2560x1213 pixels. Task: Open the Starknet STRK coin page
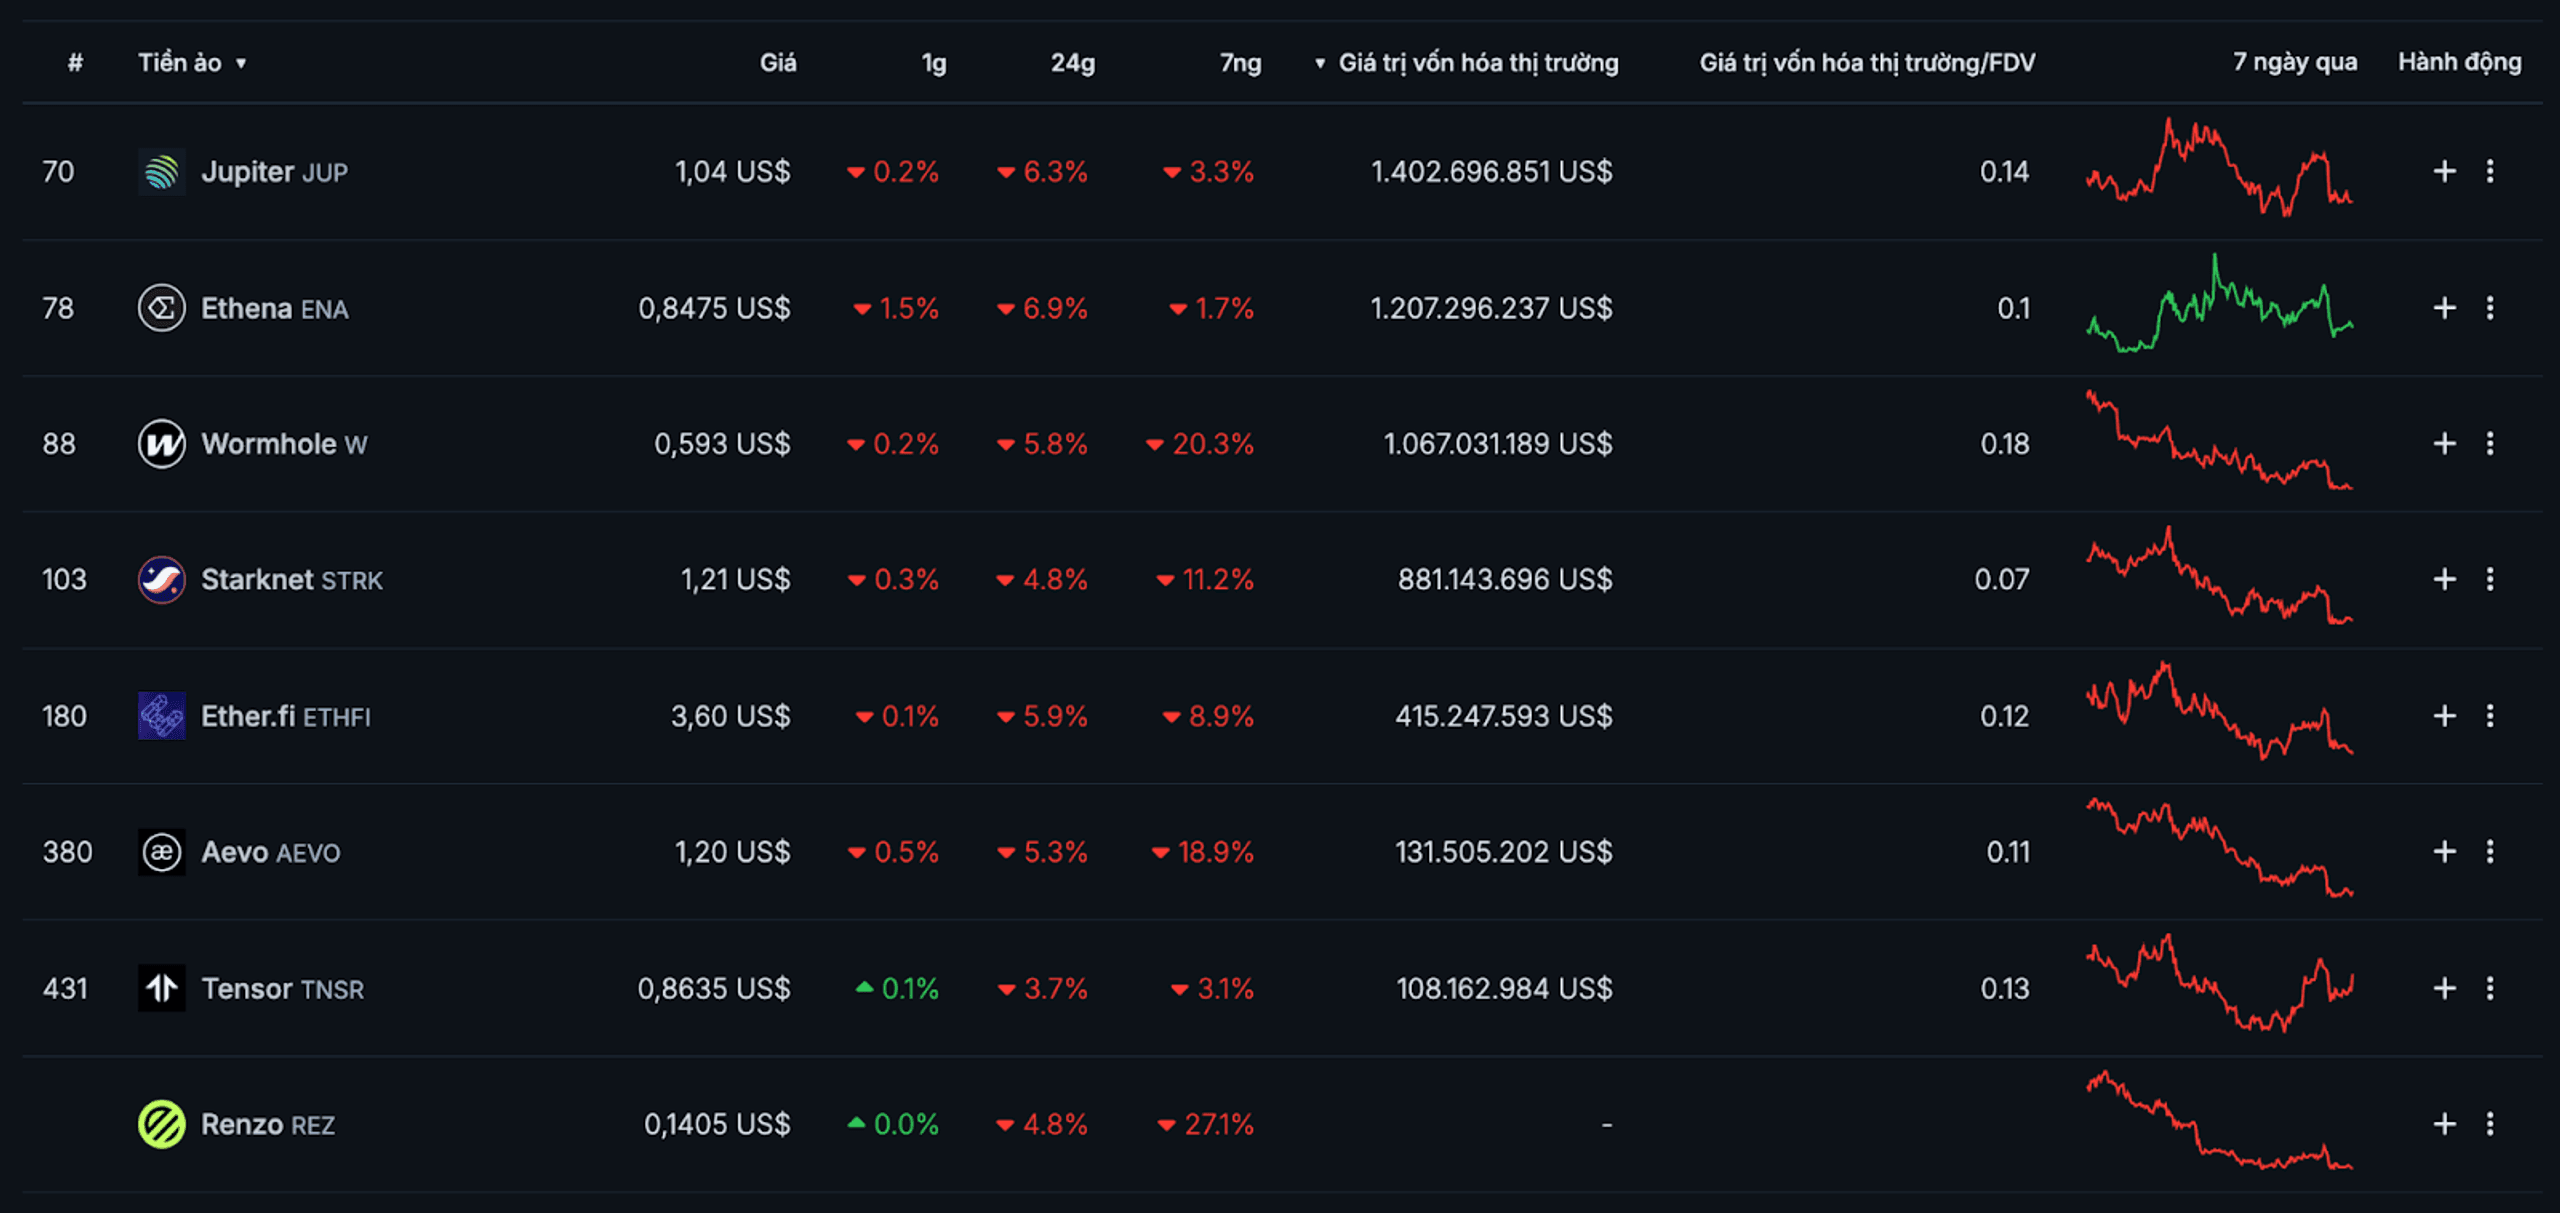(292, 580)
